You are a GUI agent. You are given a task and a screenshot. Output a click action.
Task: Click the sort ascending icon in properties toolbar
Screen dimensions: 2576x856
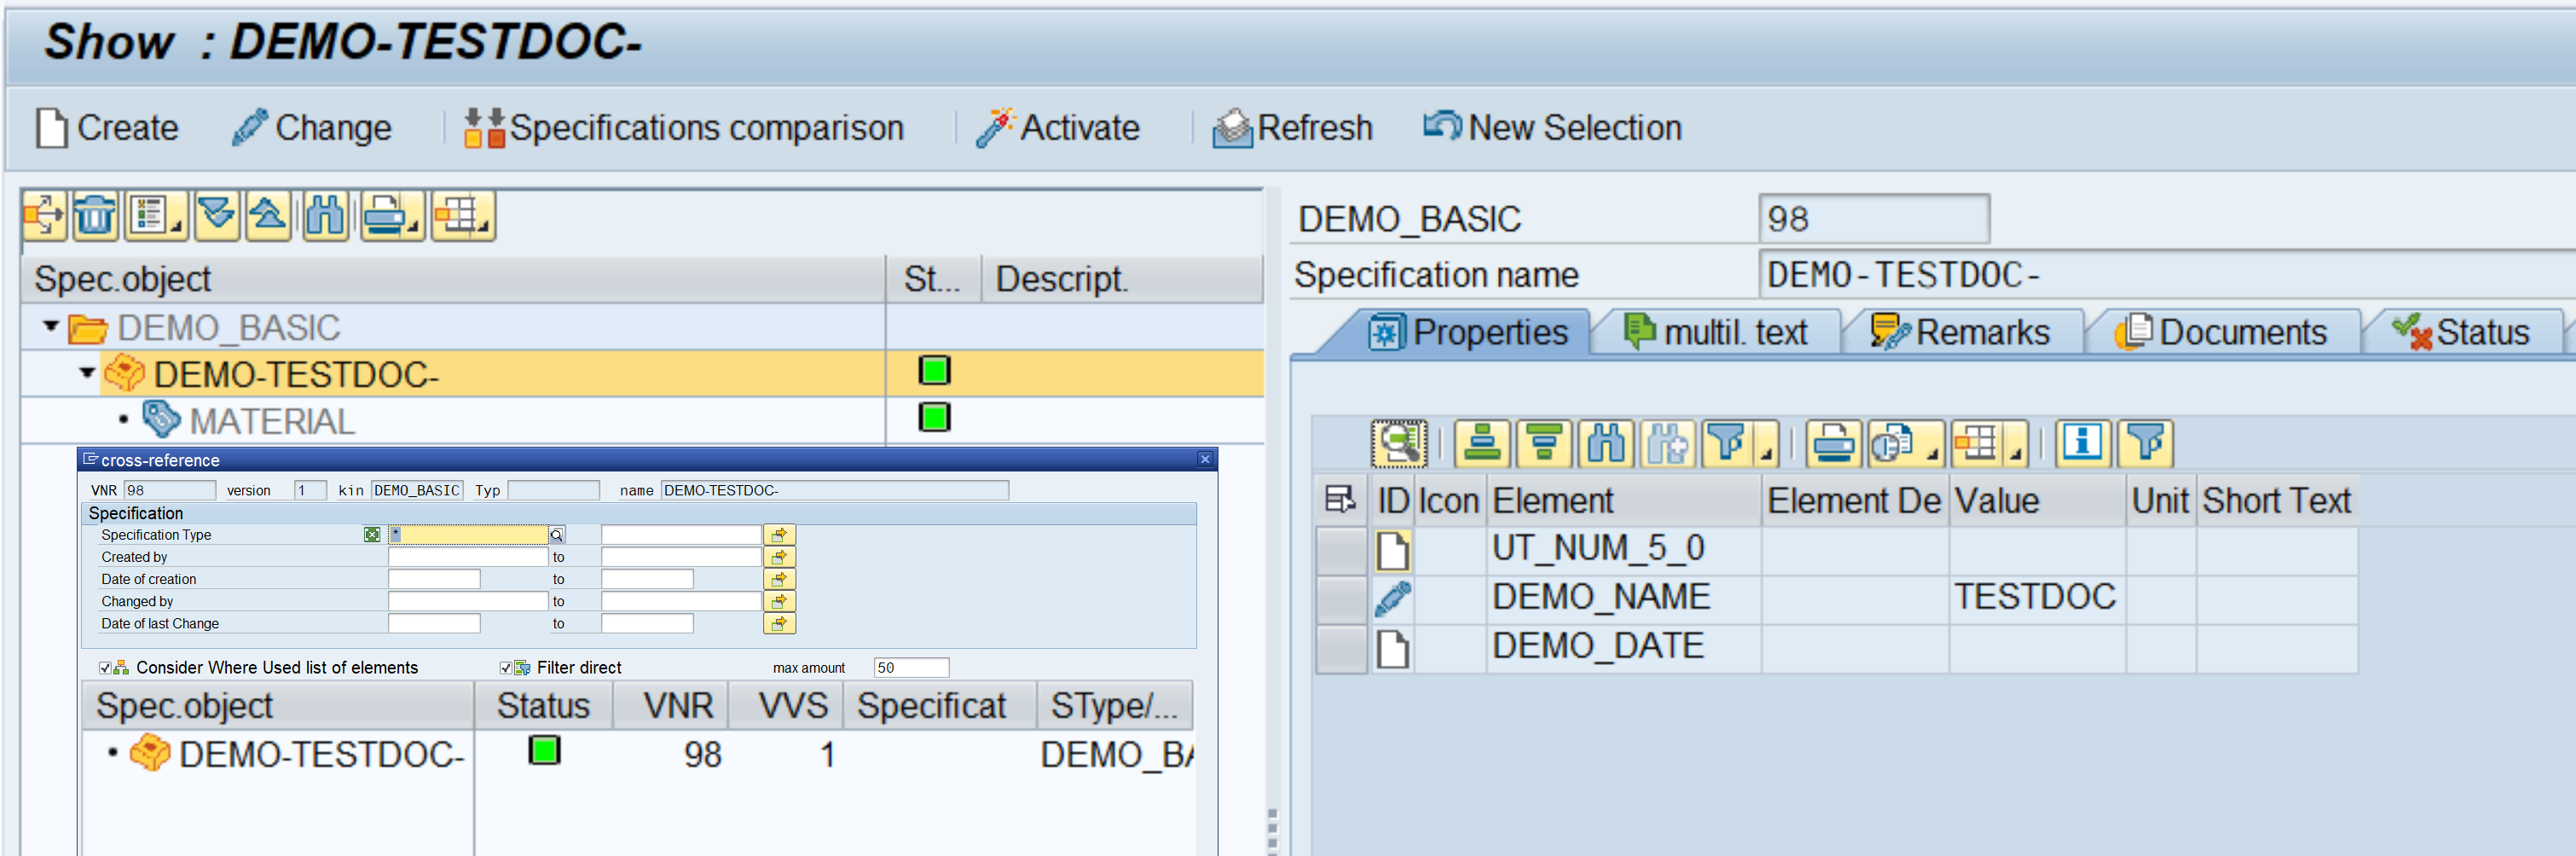pos(1481,443)
